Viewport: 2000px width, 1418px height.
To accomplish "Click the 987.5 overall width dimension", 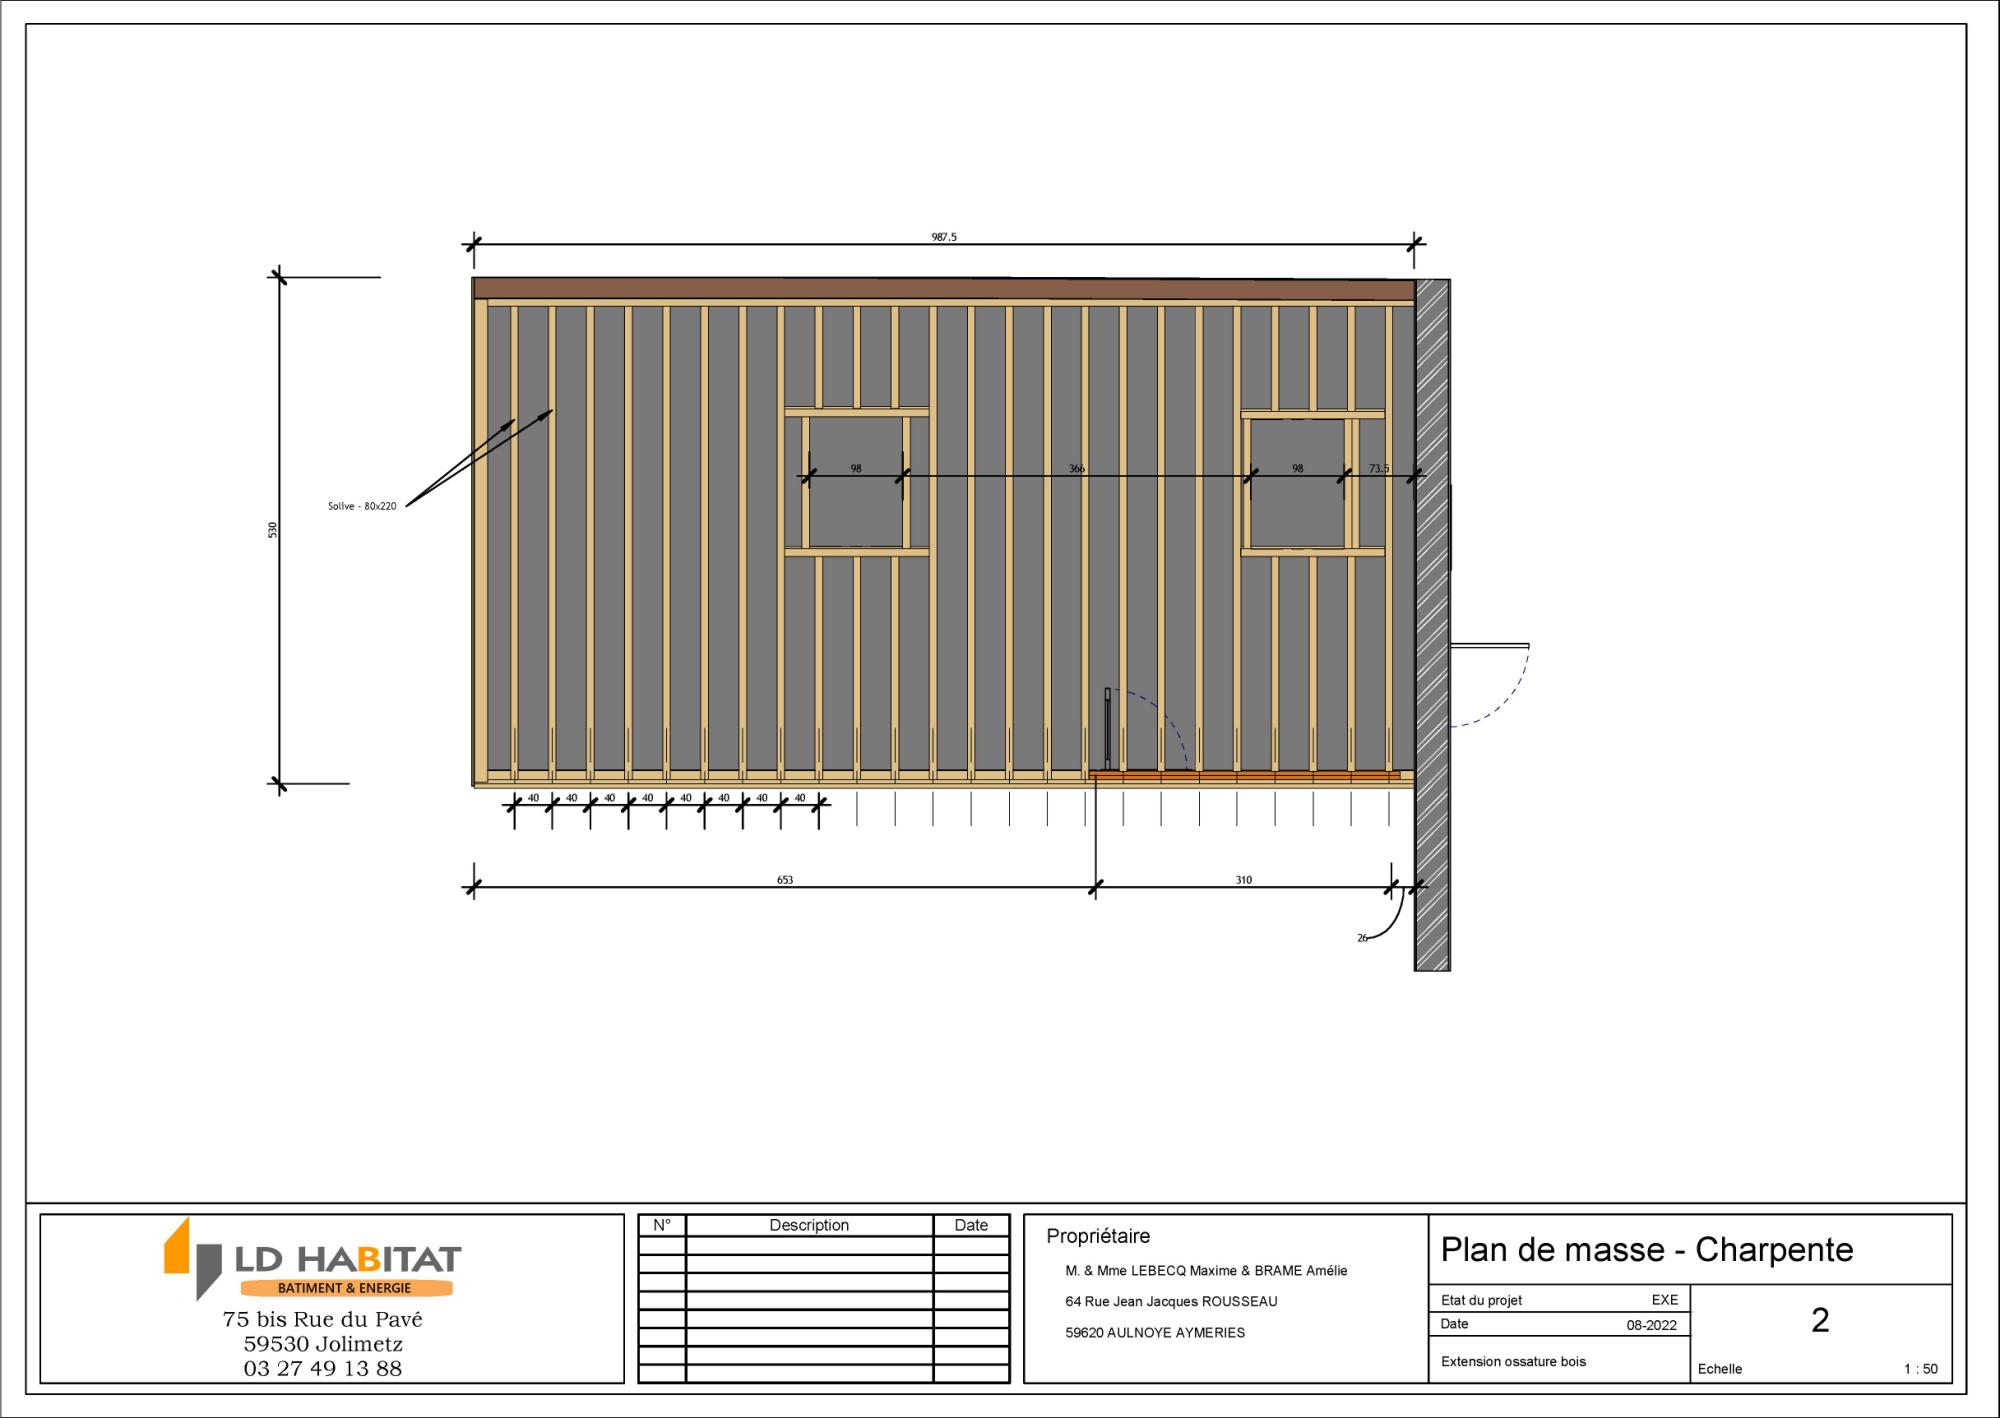I will tap(944, 237).
